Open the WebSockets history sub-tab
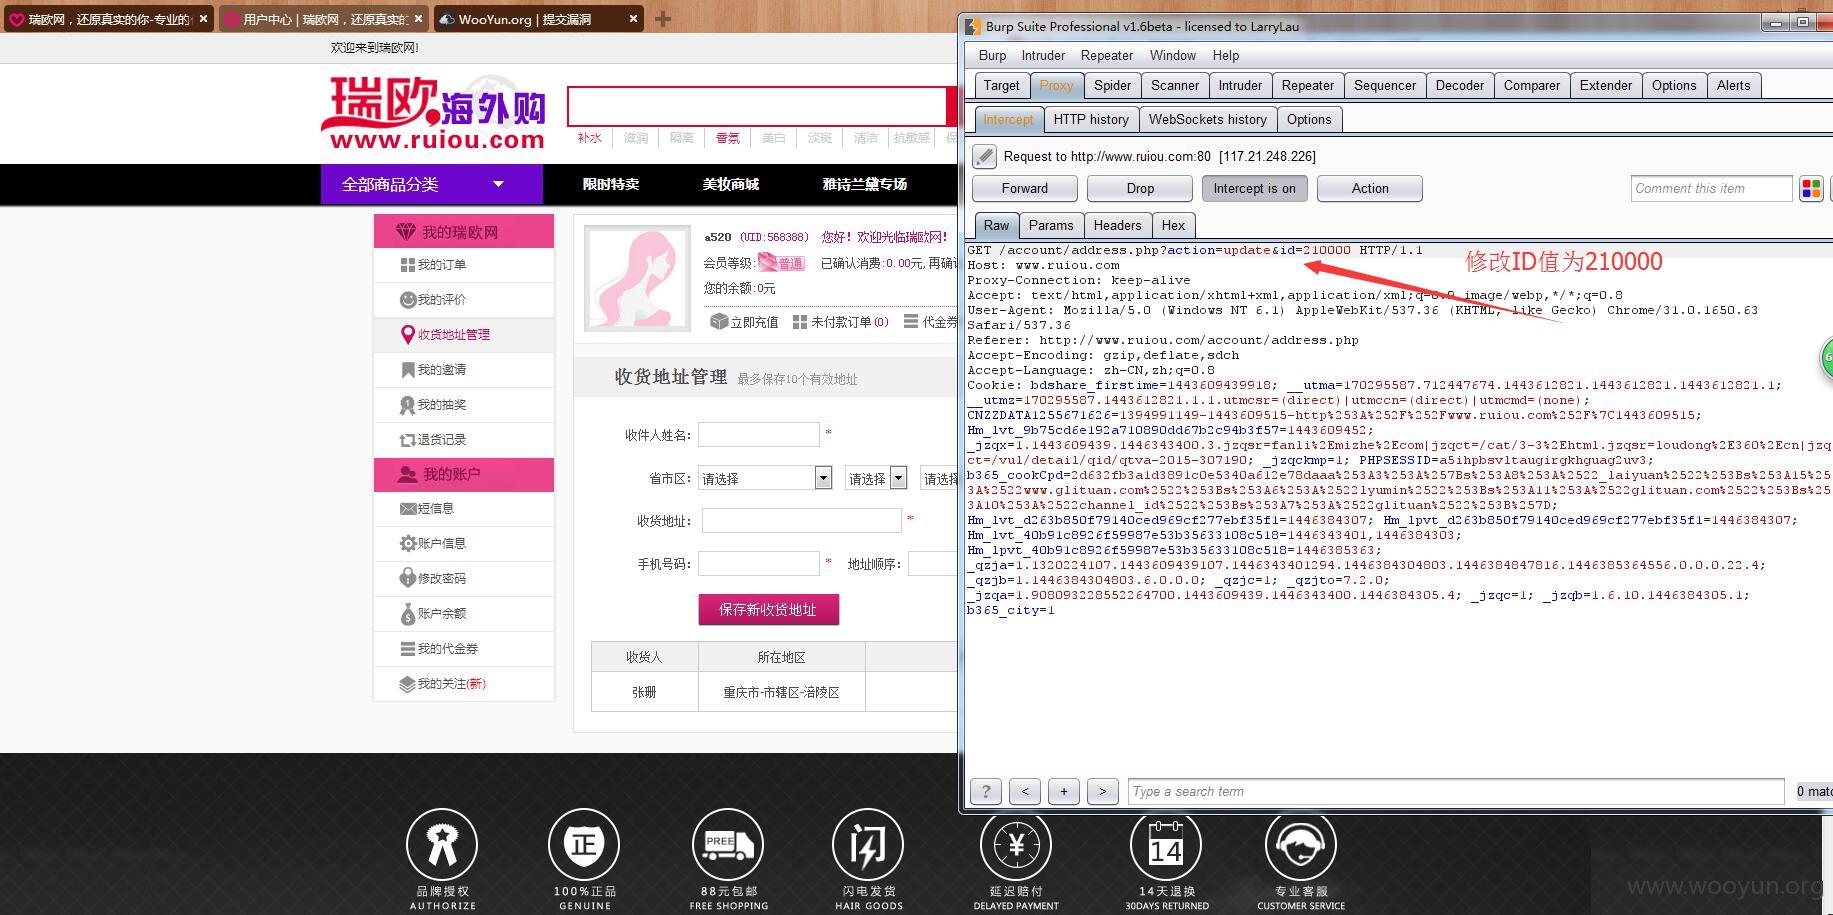Image resolution: width=1833 pixels, height=915 pixels. pyautogui.click(x=1207, y=119)
